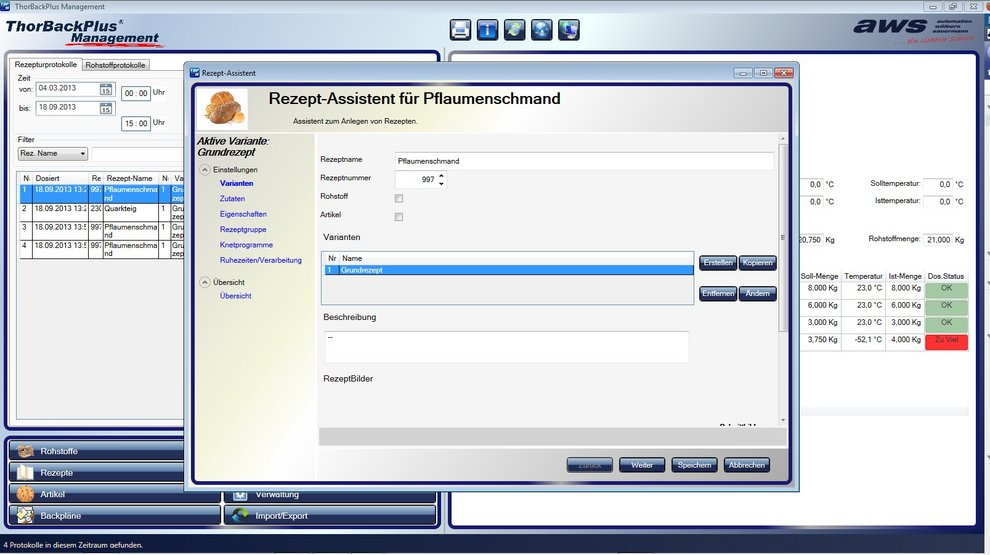This screenshot has height=555, width=990.
Task: Open the Ruhezeiten/Verarbeitung wizard step
Action: click(x=261, y=260)
